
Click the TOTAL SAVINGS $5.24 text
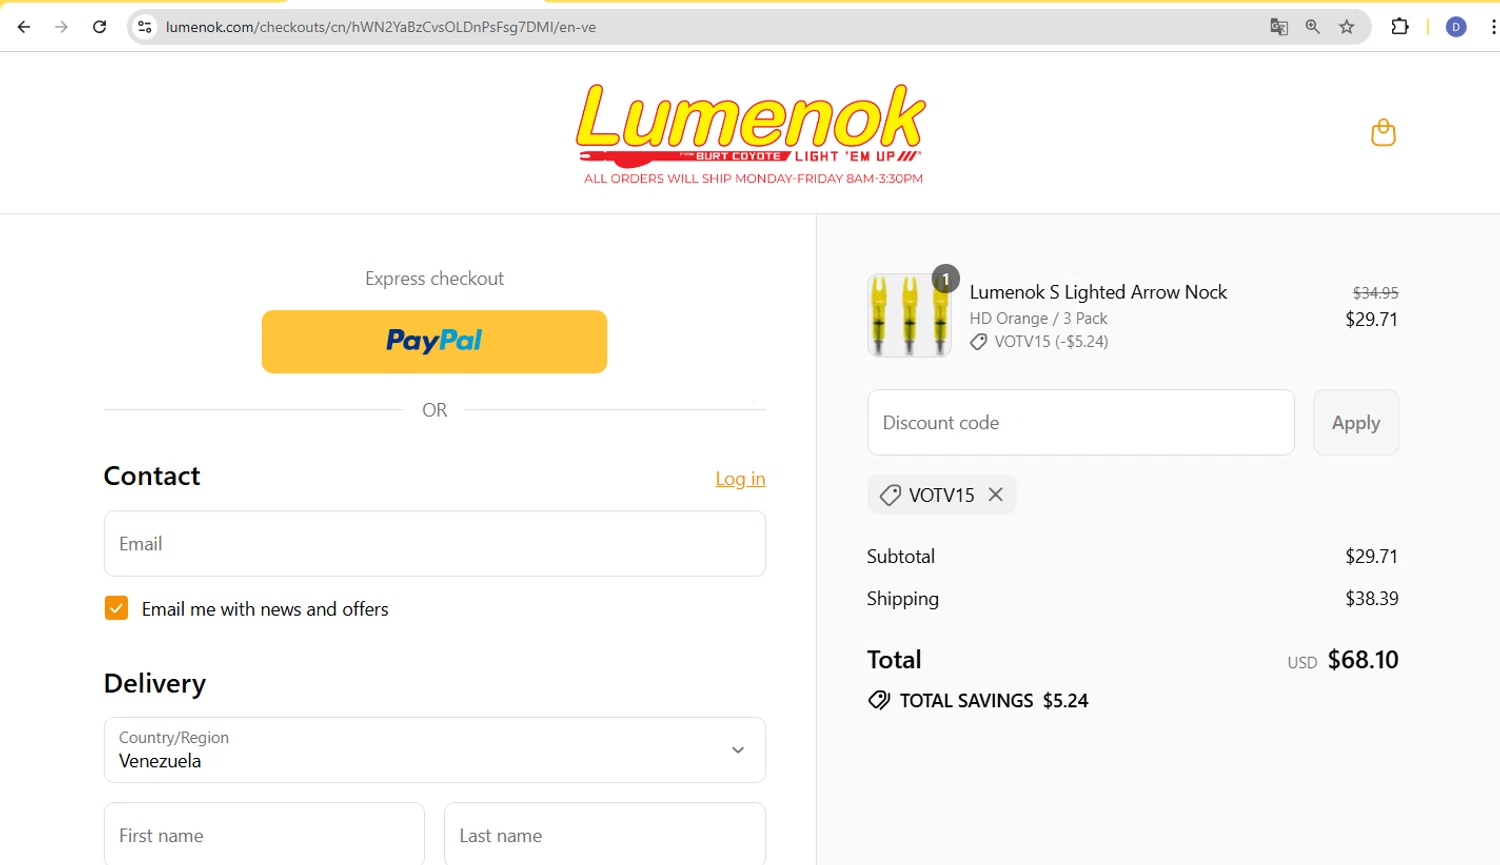coord(994,701)
